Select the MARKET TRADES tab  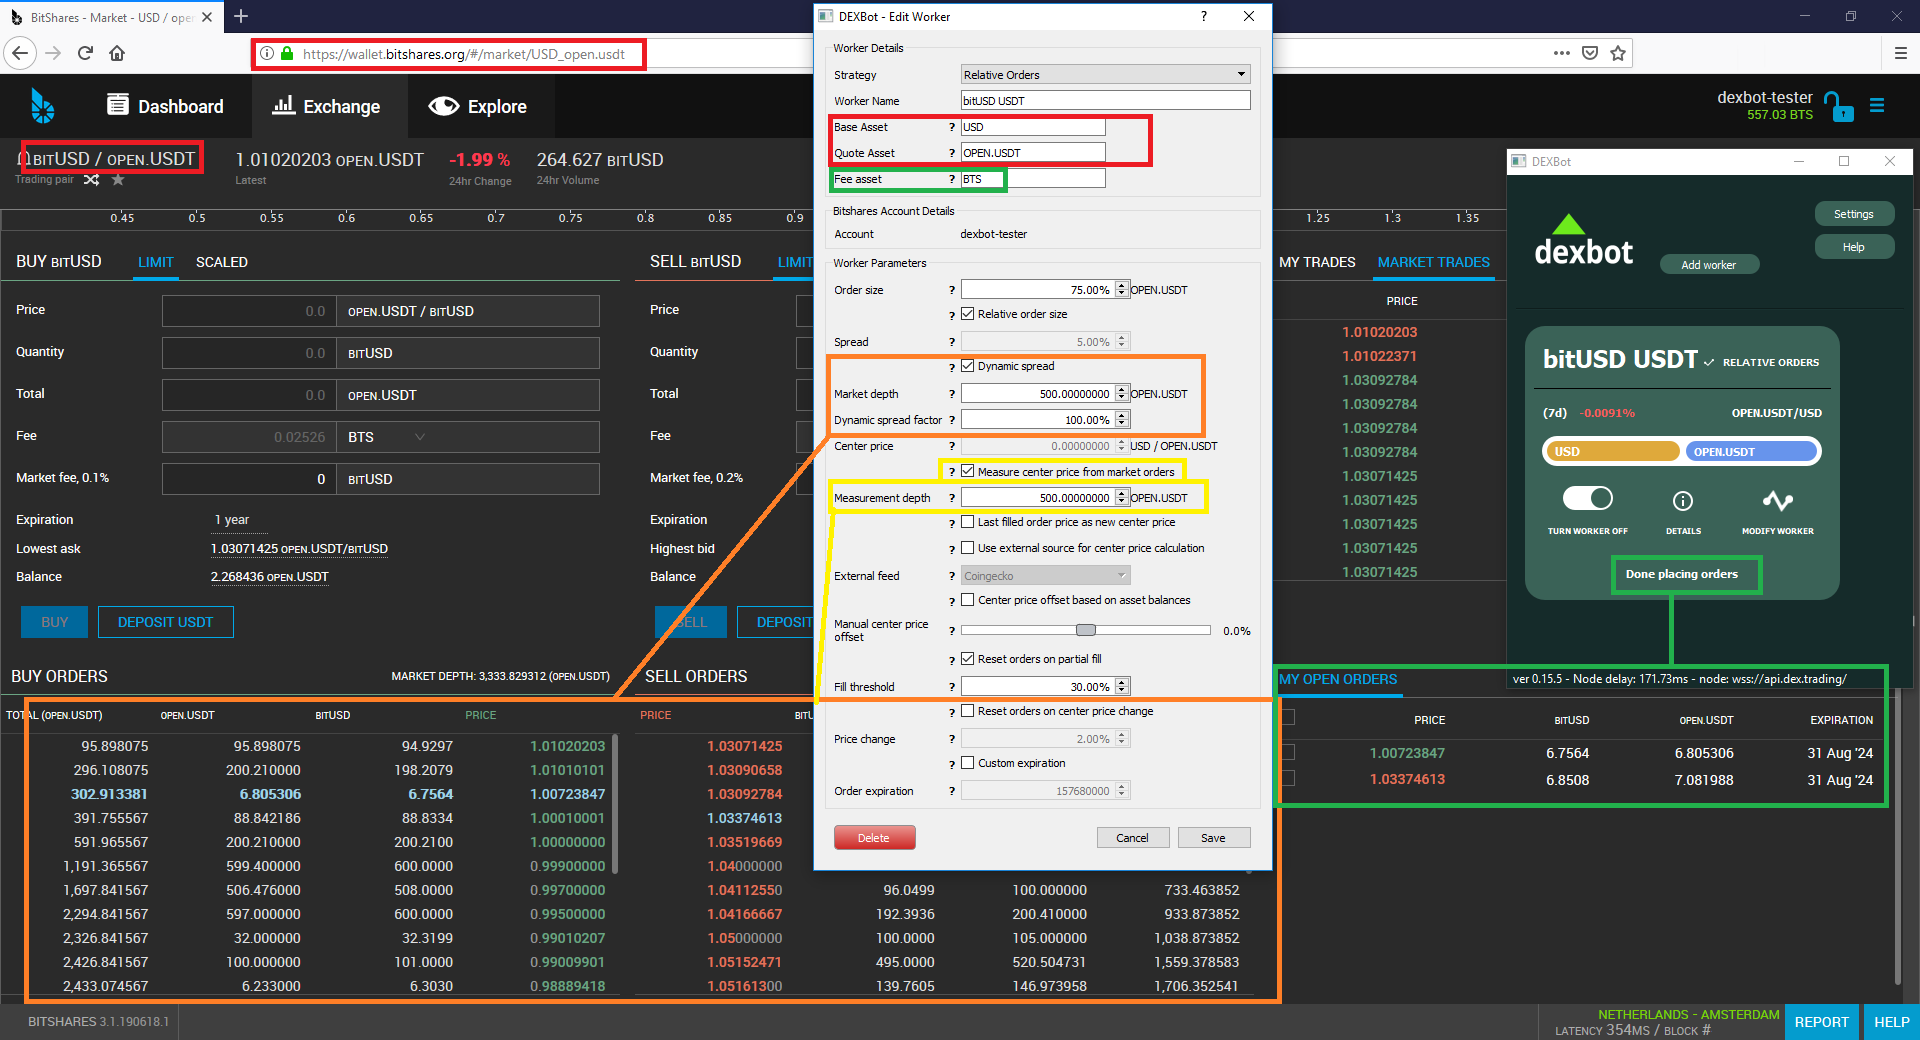[1433, 262]
